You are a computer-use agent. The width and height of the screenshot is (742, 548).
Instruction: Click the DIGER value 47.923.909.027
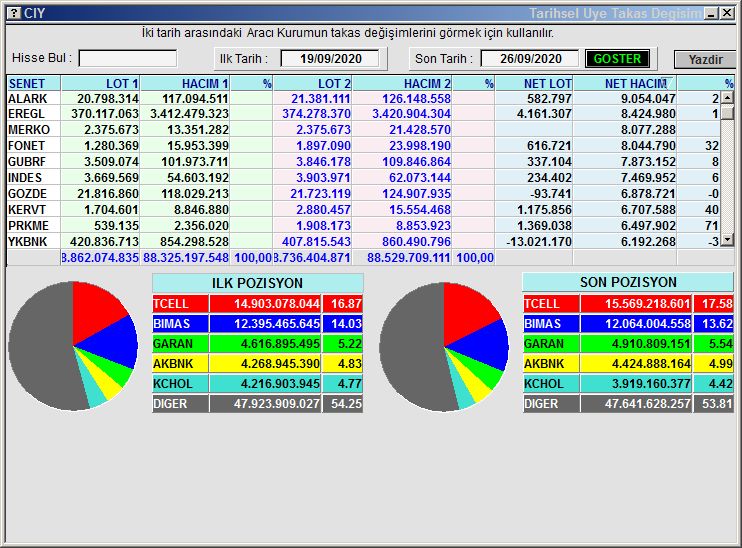[x=277, y=404]
